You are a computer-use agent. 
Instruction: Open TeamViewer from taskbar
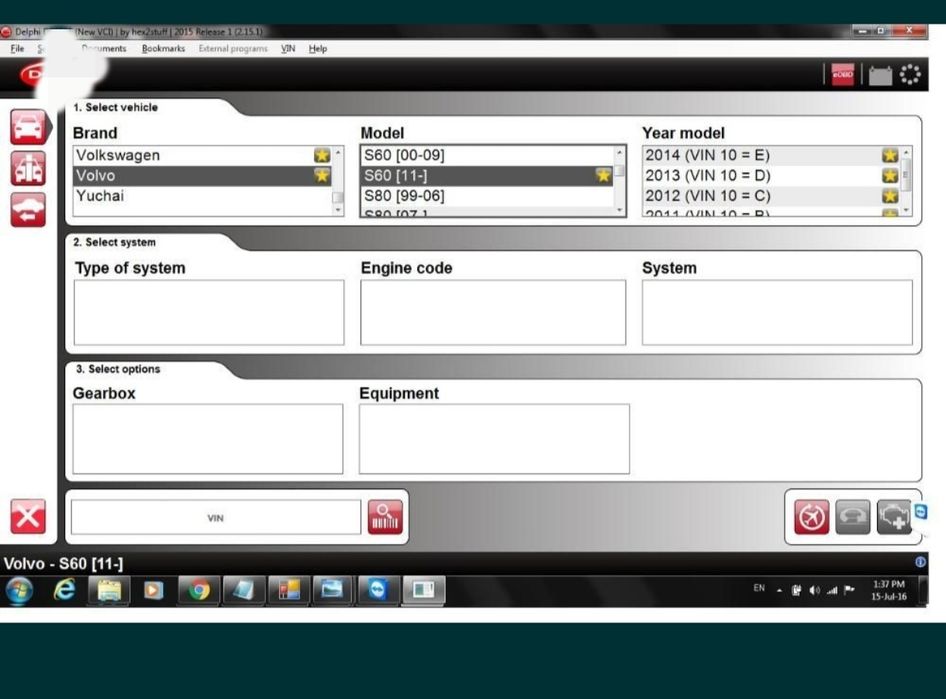378,590
